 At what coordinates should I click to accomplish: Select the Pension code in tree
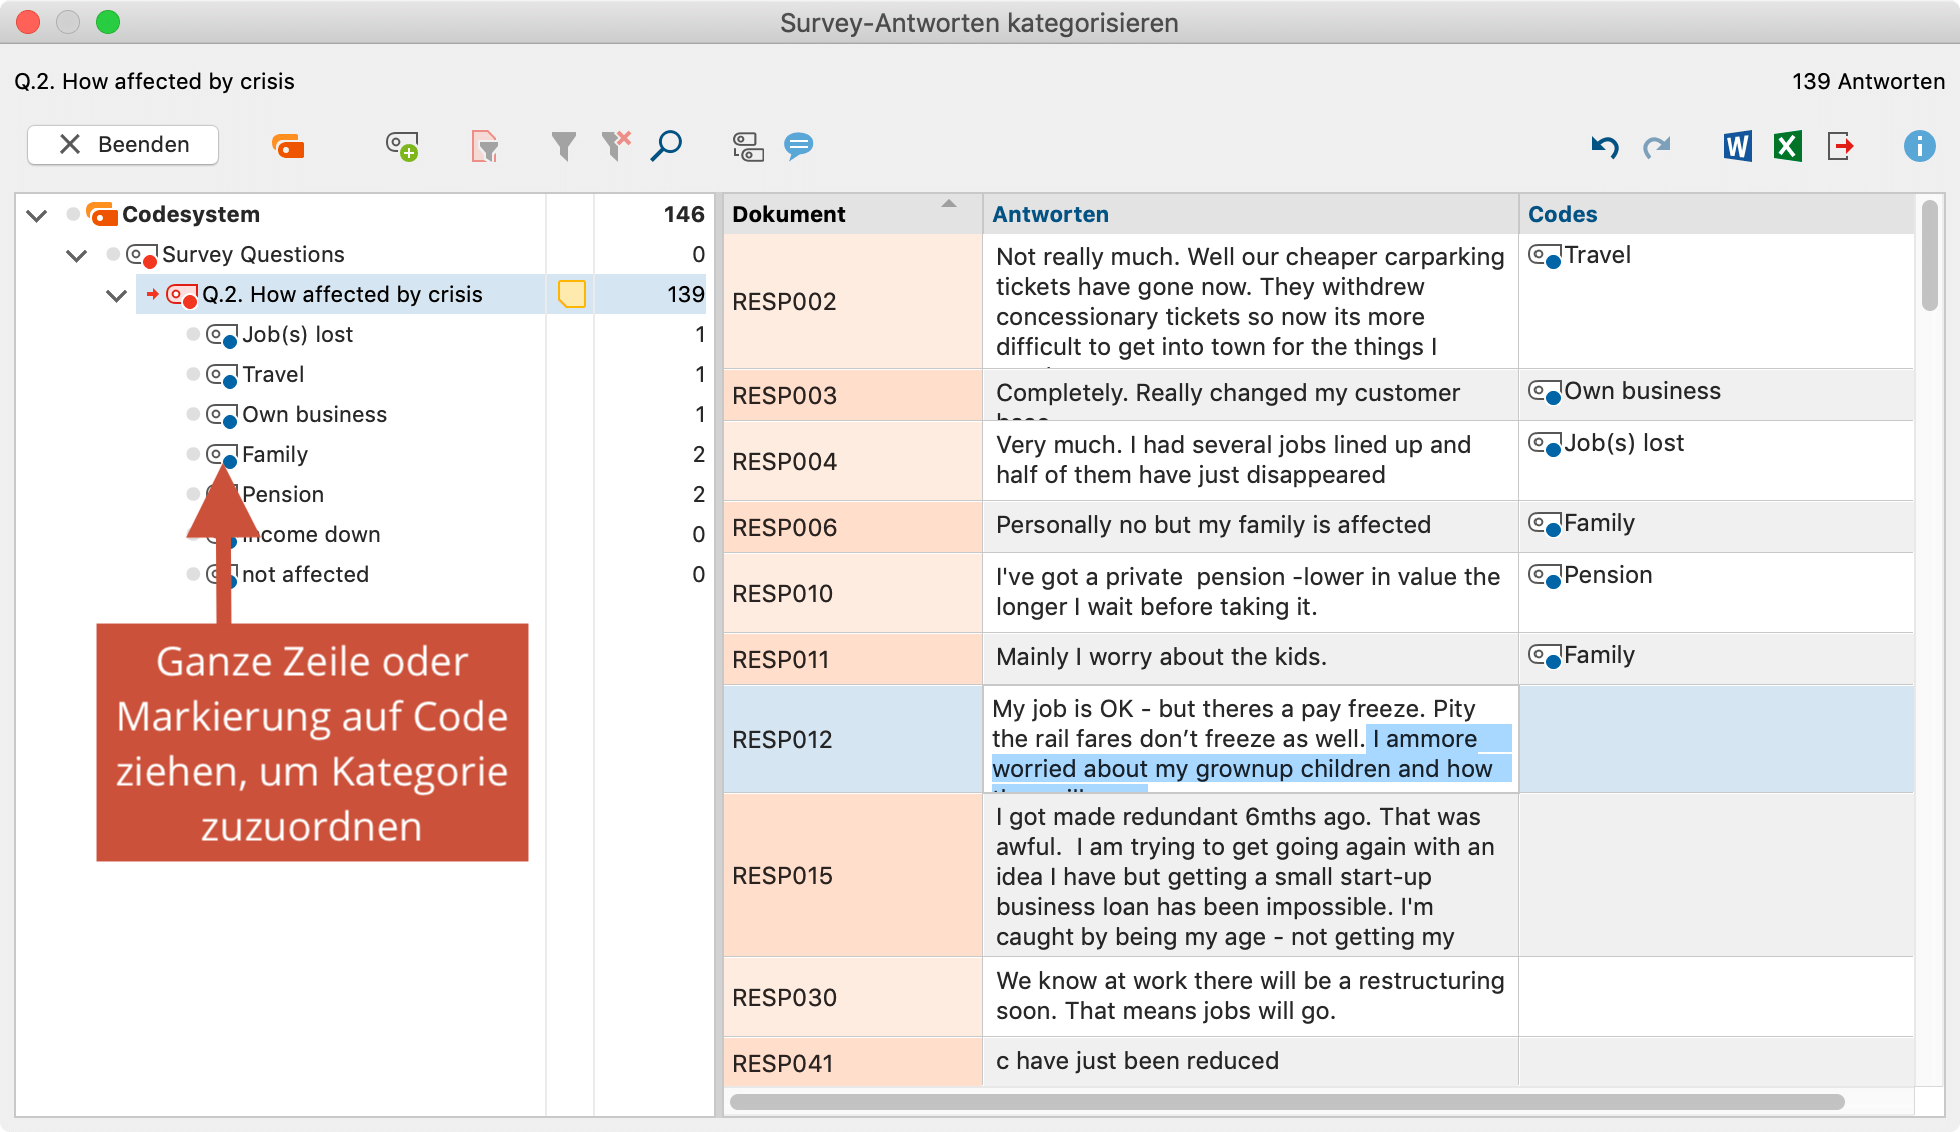pyautogui.click(x=283, y=494)
